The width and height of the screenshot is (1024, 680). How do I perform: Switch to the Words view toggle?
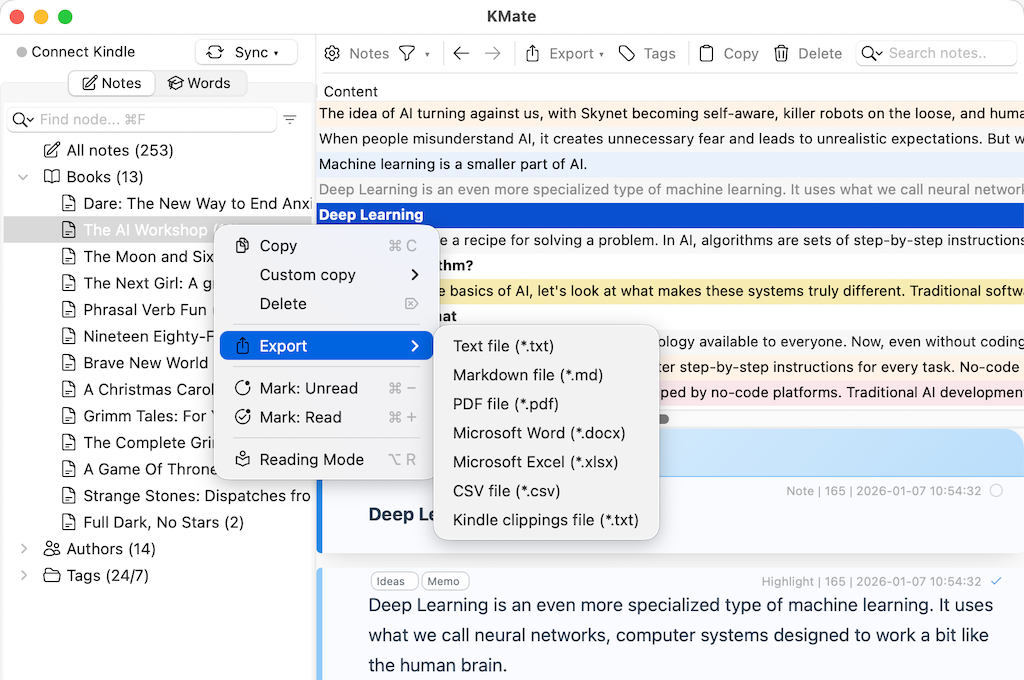coord(202,83)
